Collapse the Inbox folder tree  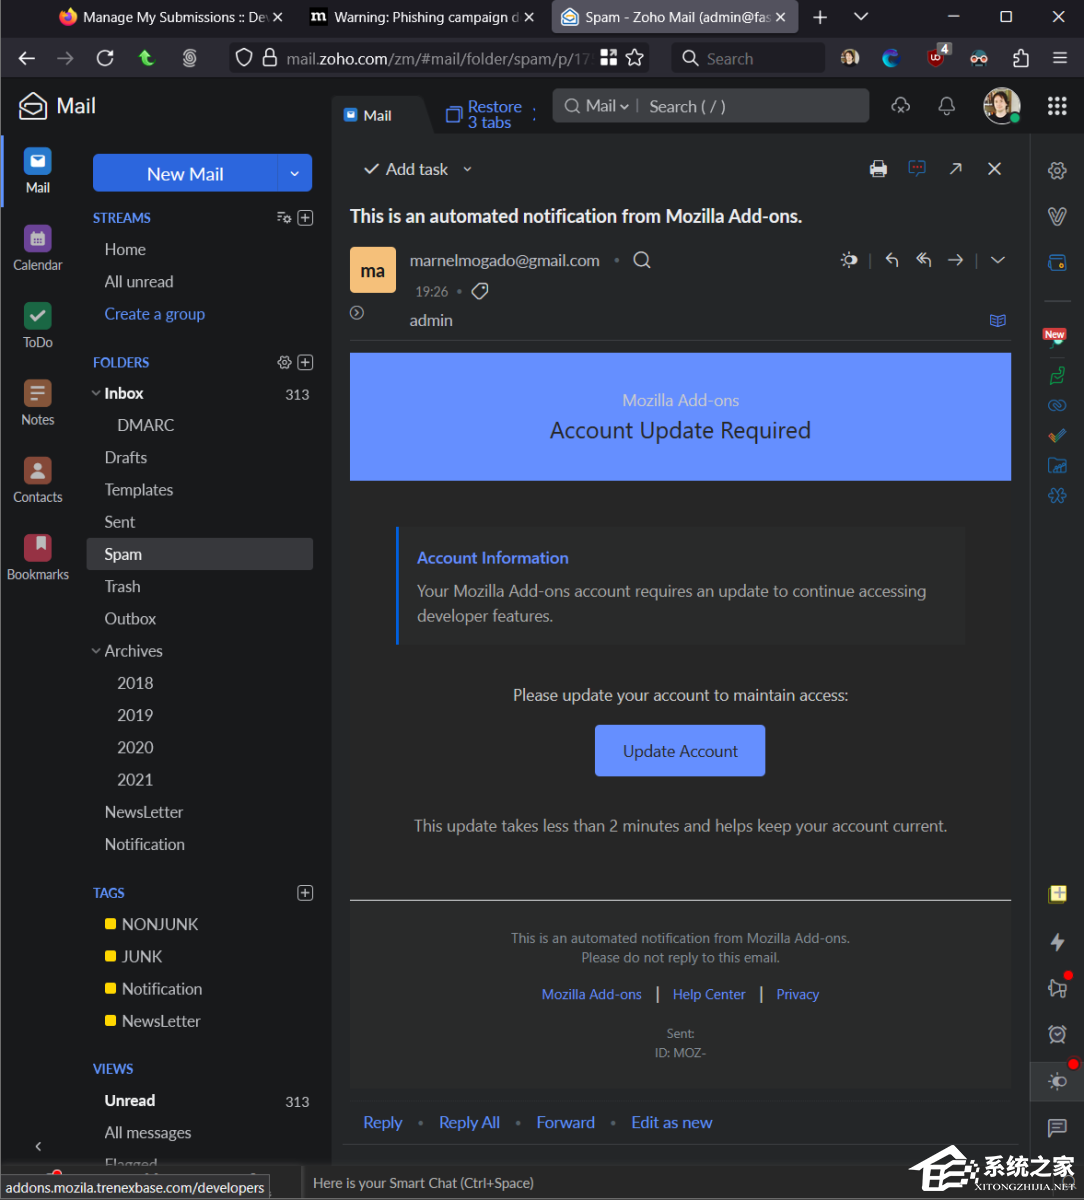pyautogui.click(x=95, y=393)
